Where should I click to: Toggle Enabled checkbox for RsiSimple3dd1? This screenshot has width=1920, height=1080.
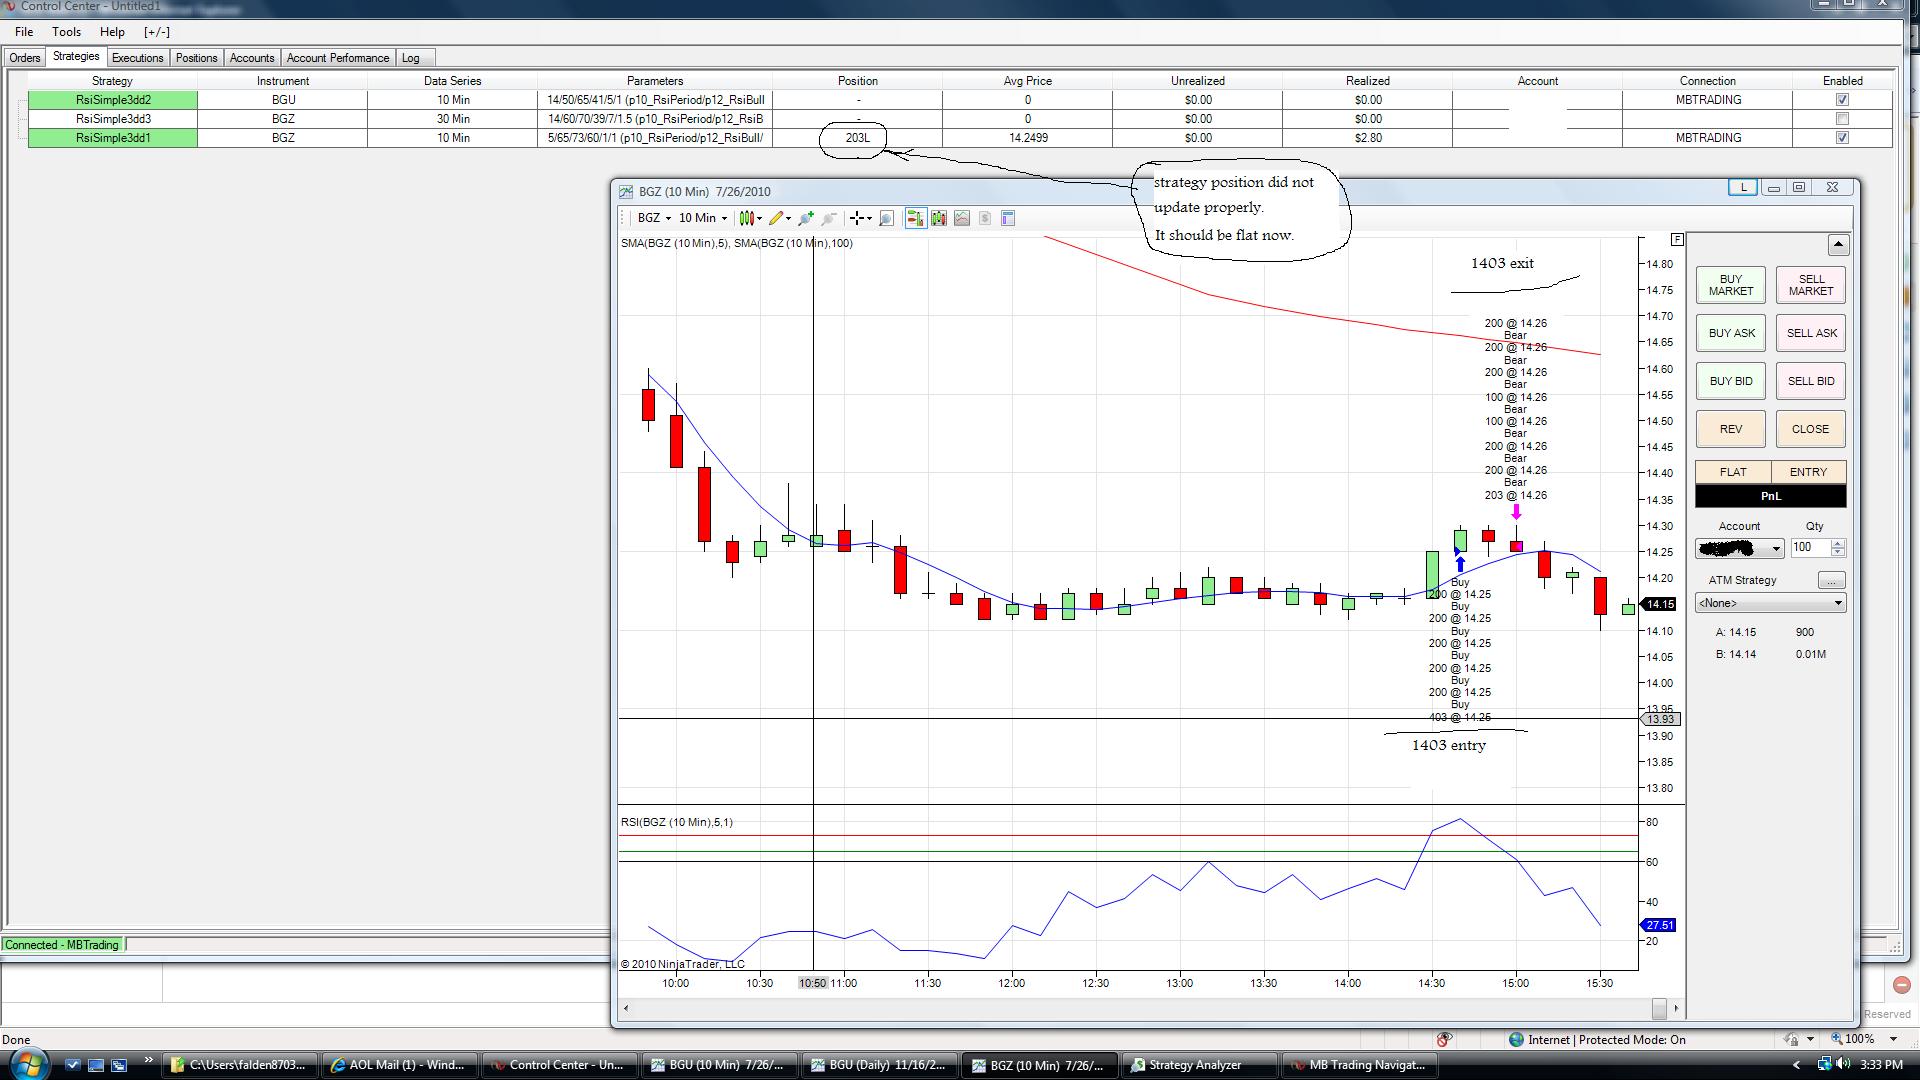coord(1842,138)
